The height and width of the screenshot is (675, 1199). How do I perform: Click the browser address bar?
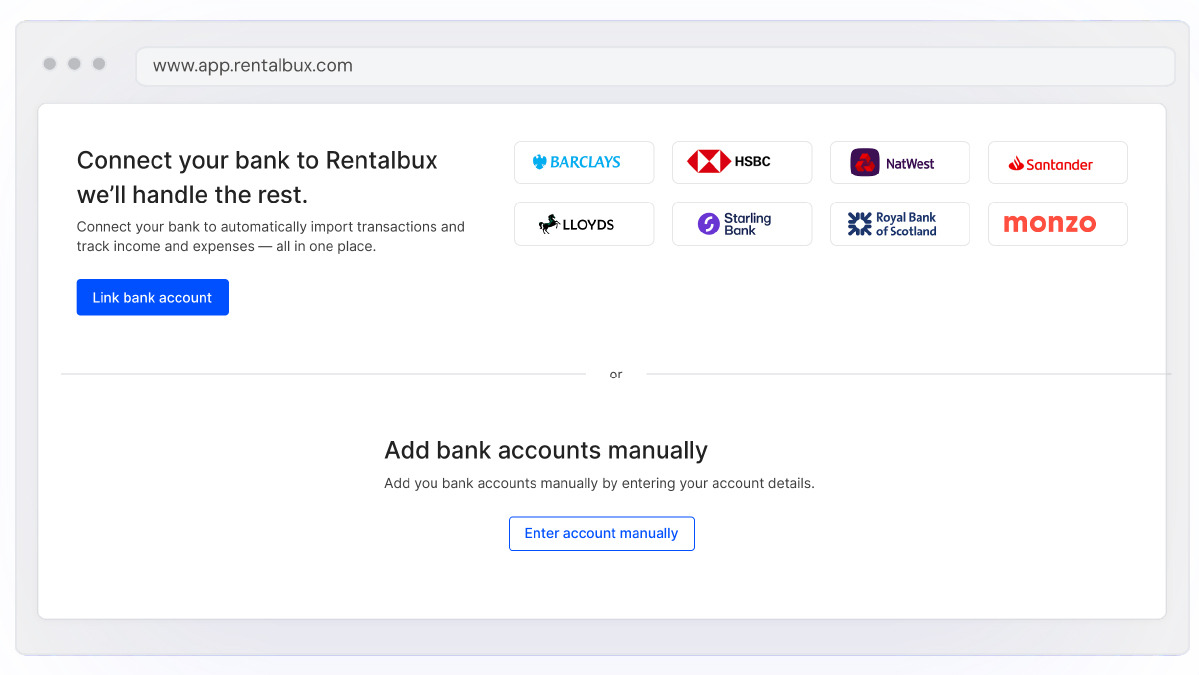(x=655, y=66)
